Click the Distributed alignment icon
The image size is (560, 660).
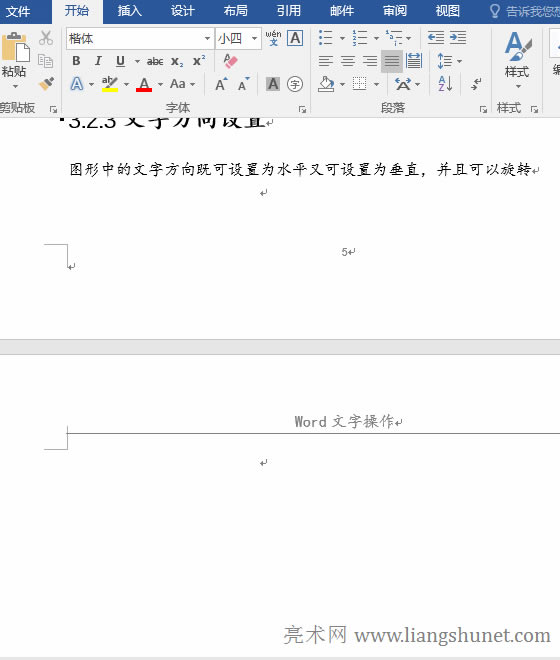click(414, 61)
